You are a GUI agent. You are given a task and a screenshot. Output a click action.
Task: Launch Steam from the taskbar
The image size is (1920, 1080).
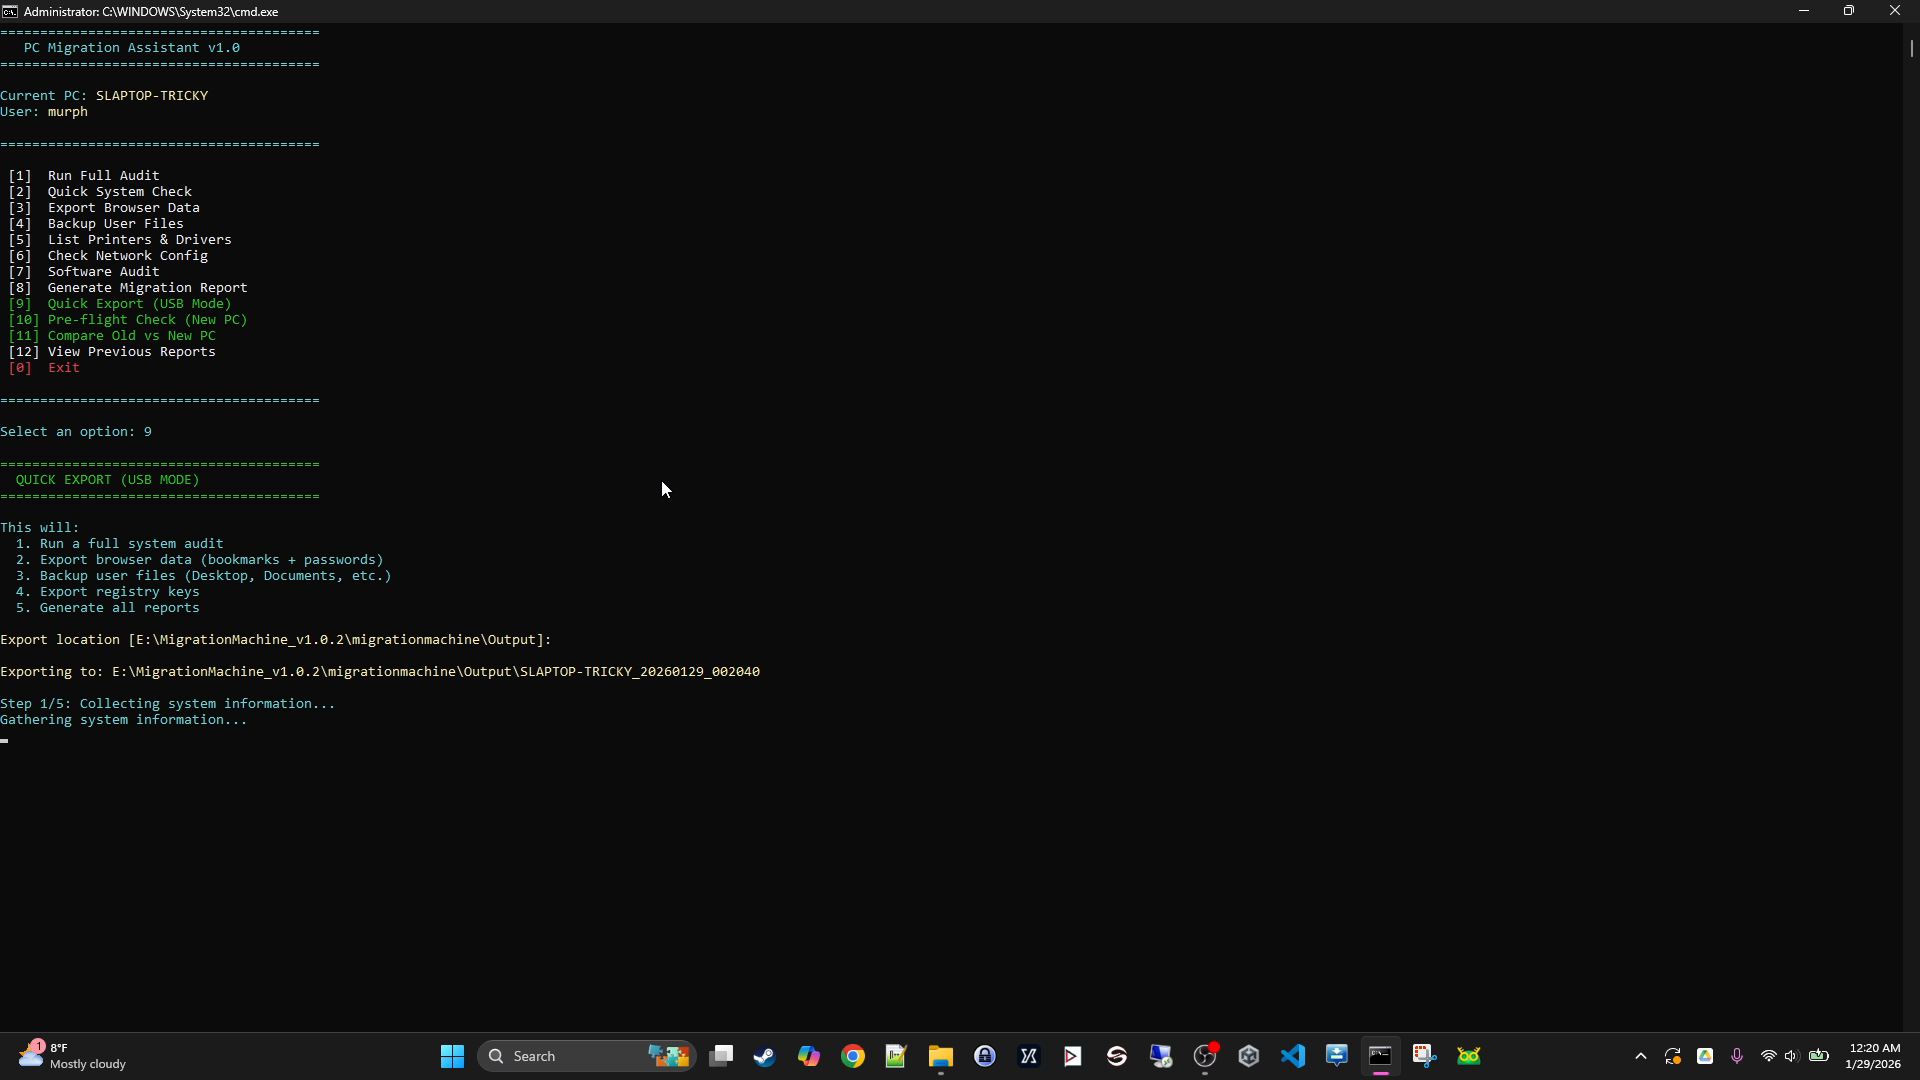coord(764,1056)
